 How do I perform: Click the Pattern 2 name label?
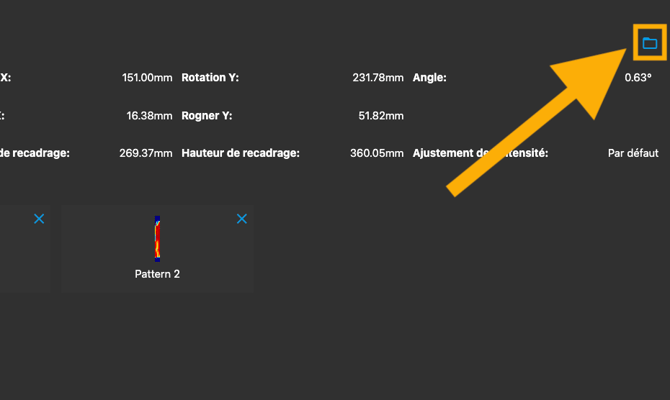(x=157, y=273)
